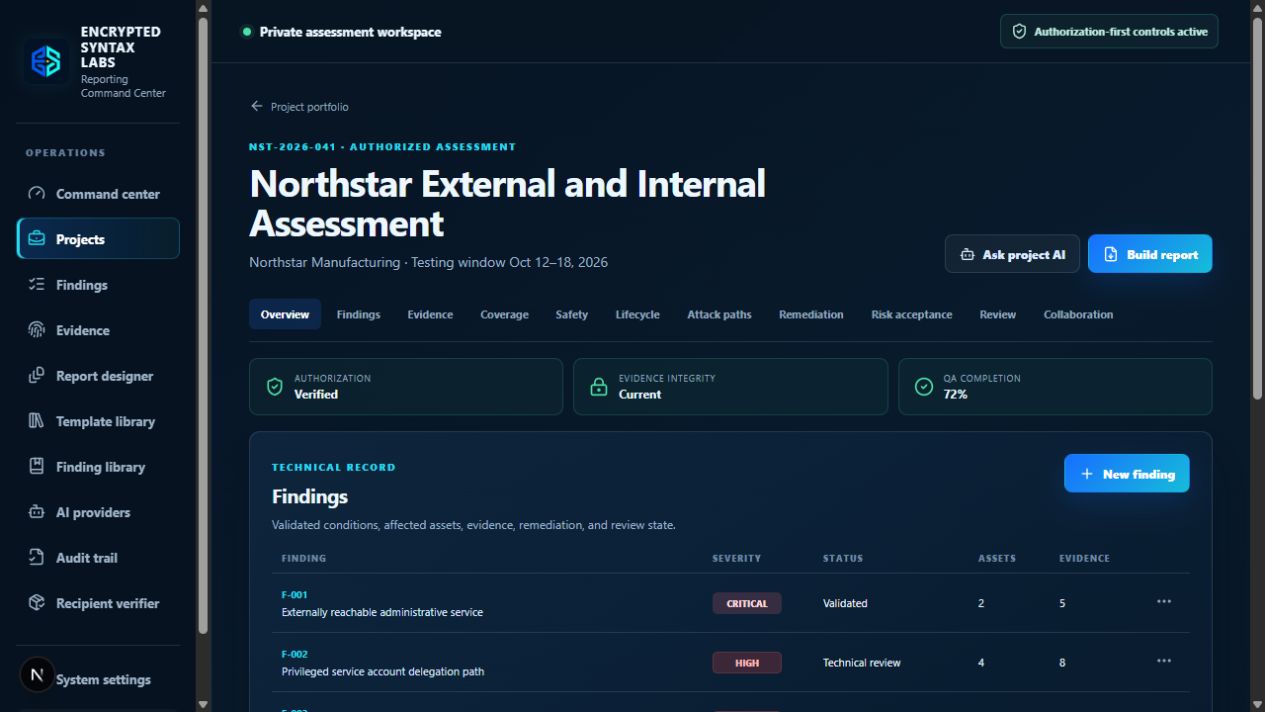Open the Coverage tab
The width and height of the screenshot is (1265, 712).
click(x=504, y=314)
